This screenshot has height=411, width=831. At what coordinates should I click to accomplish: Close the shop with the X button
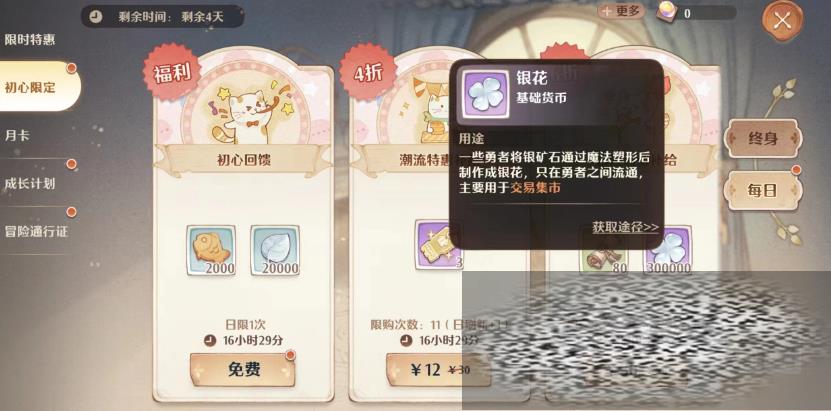[x=782, y=21]
